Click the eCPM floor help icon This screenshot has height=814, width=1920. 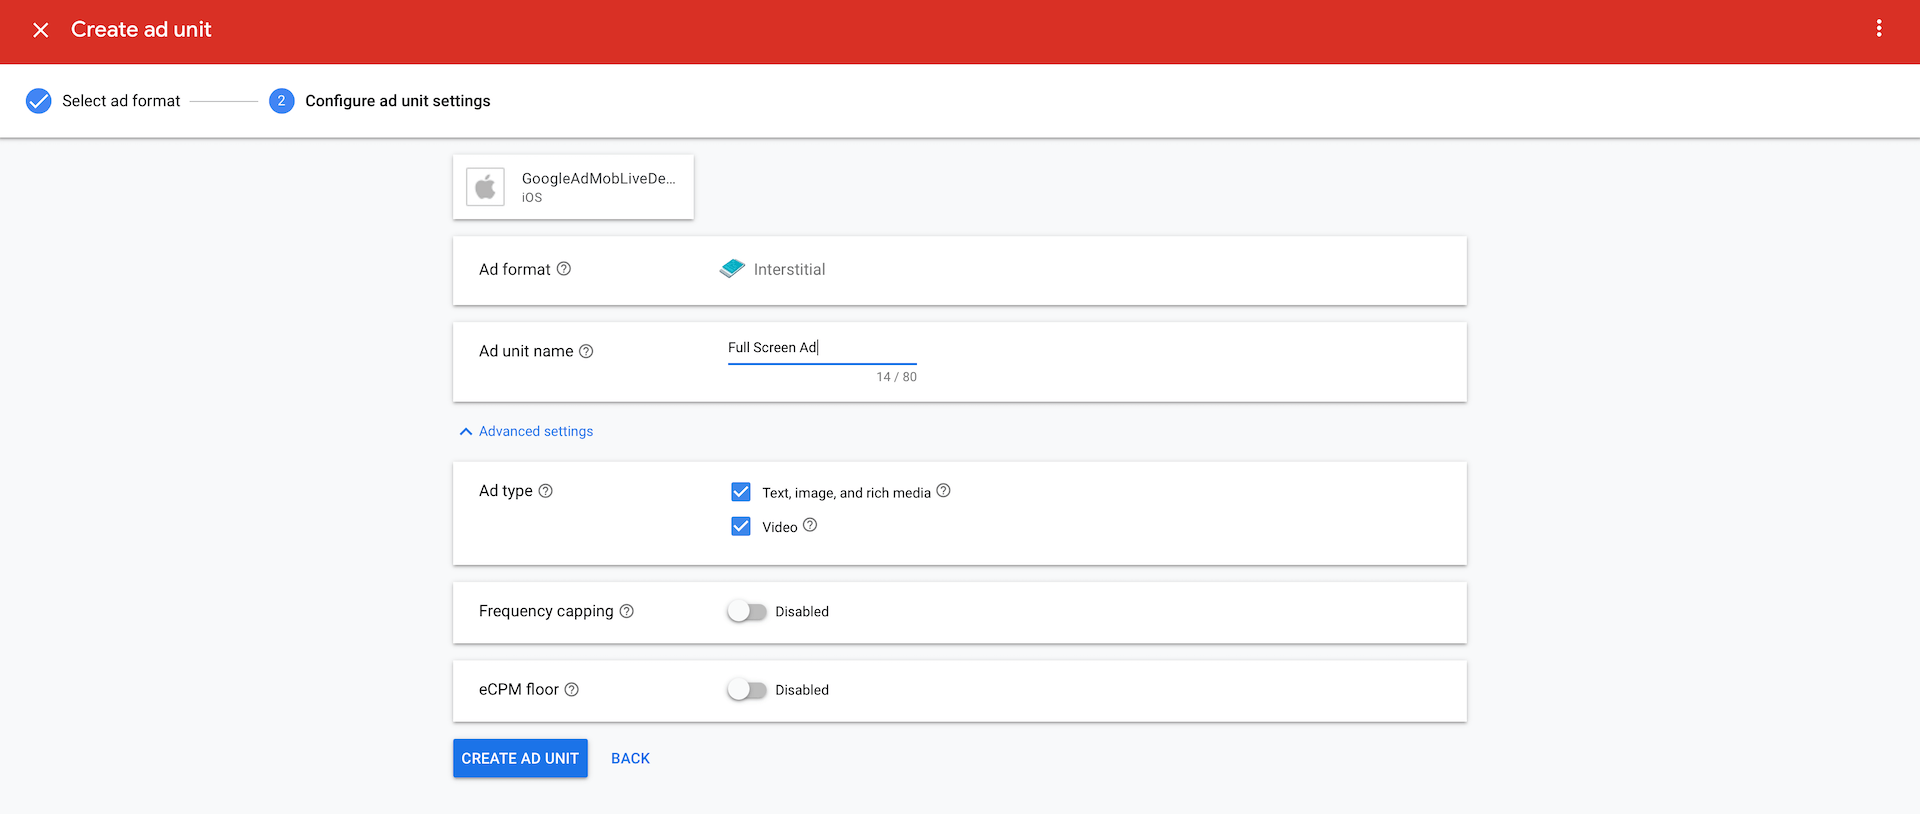click(x=572, y=690)
